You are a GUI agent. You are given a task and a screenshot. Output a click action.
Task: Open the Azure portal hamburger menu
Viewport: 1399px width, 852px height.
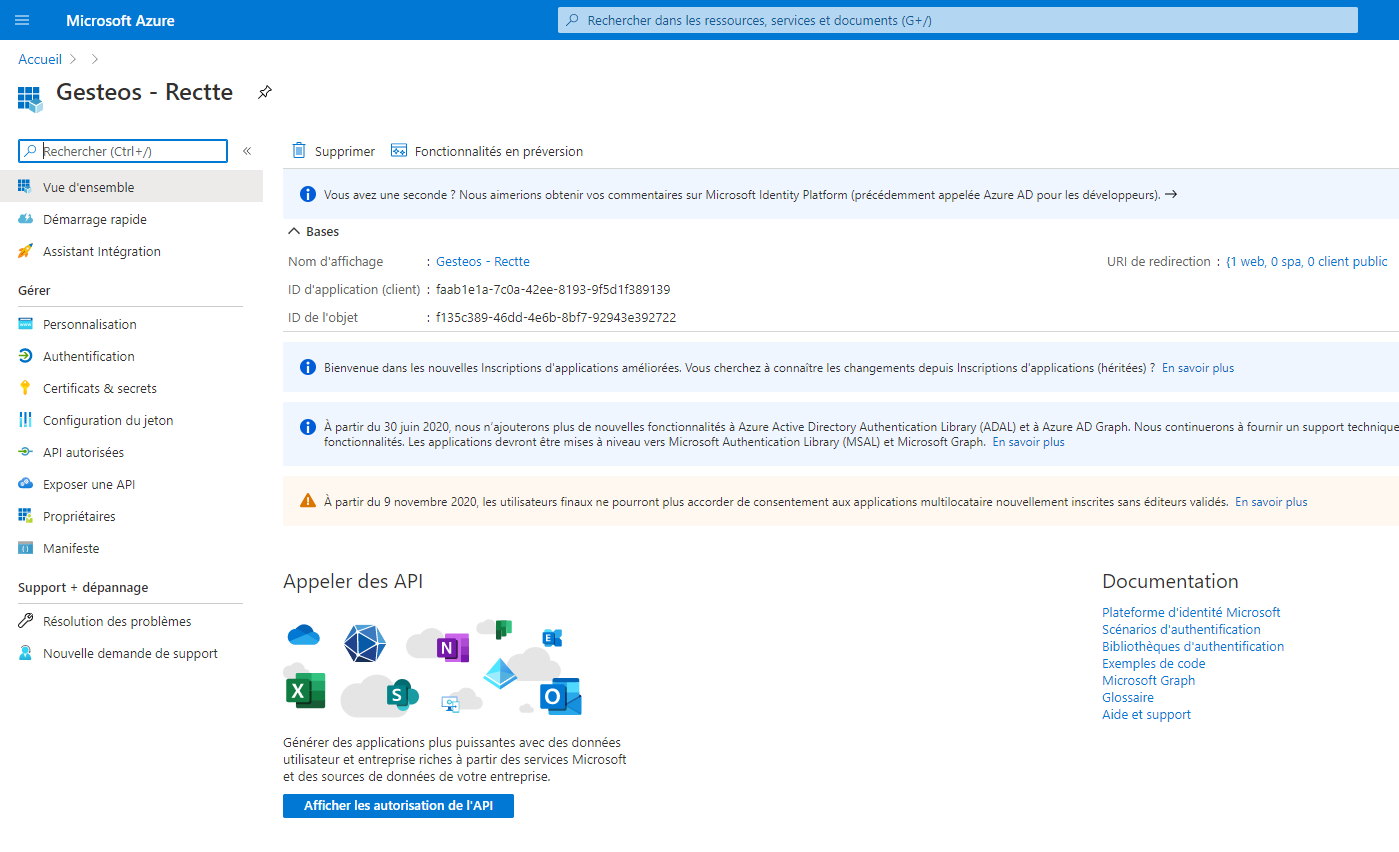[x=22, y=20]
